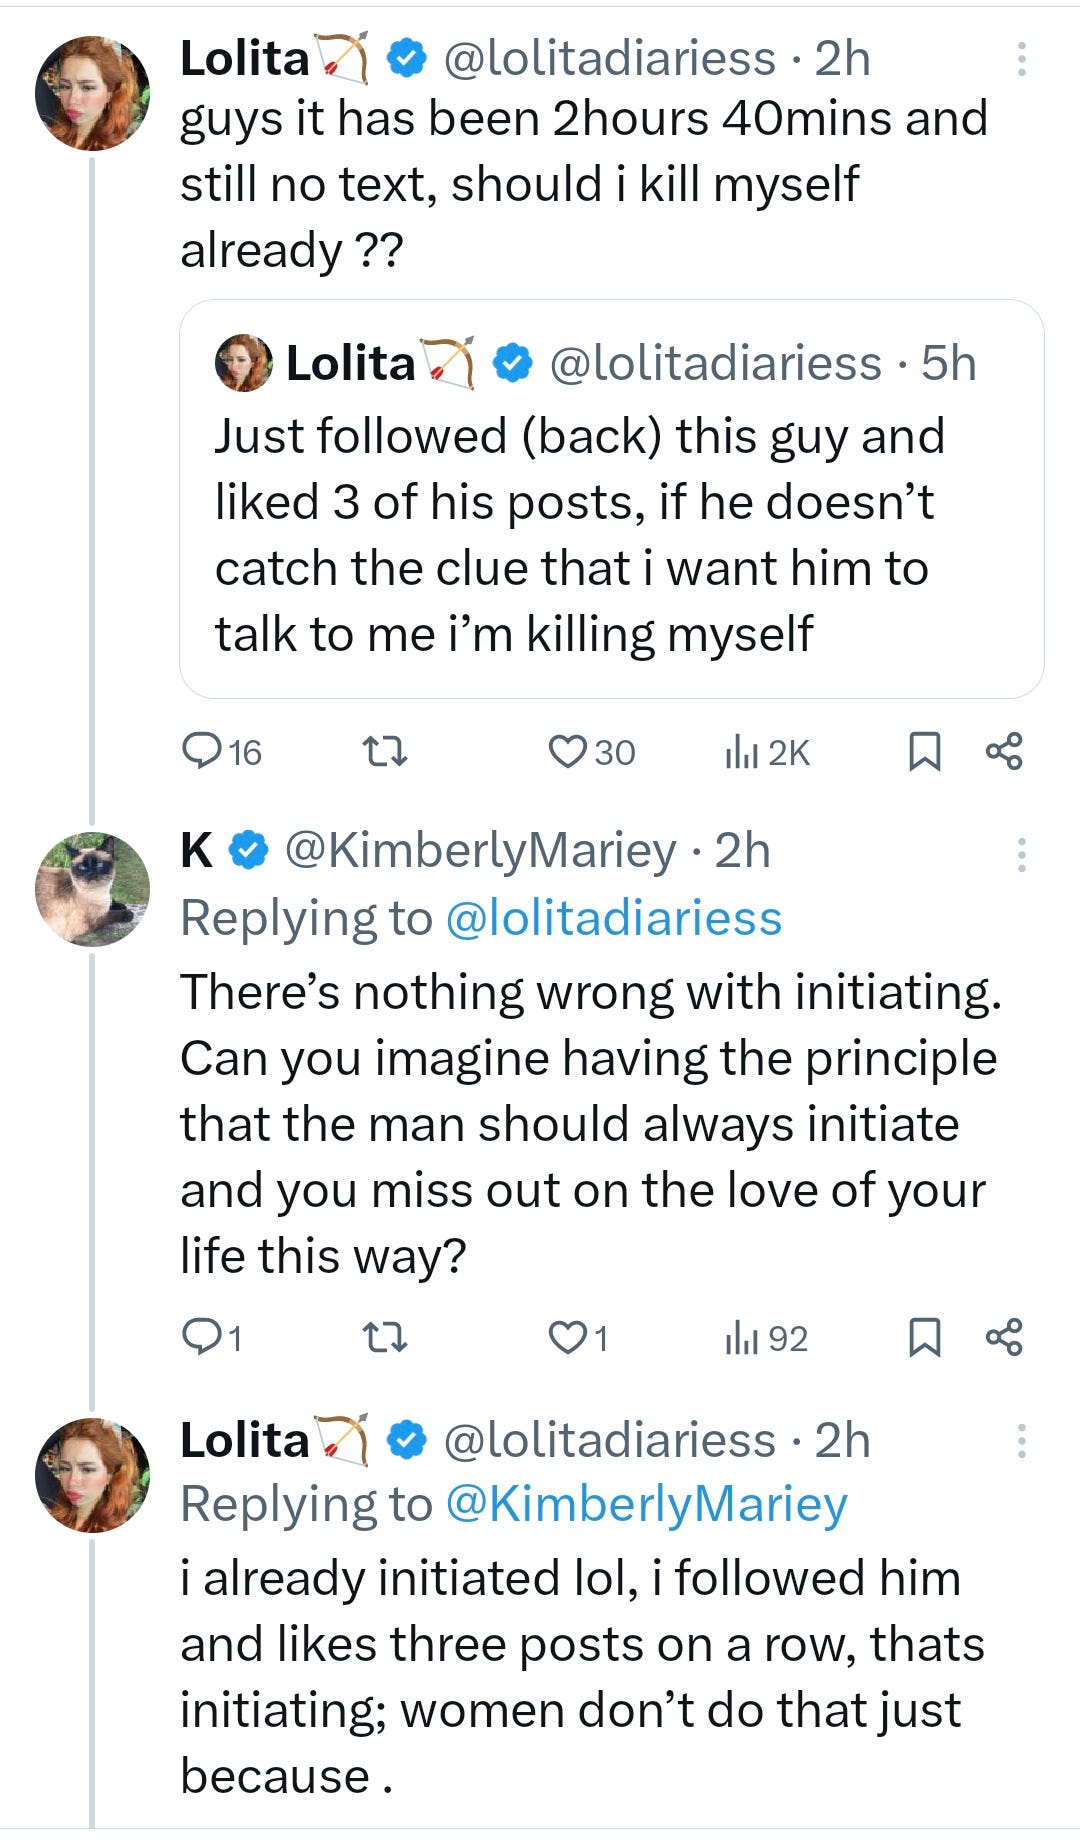Viewport: 1080px width, 1839px height.
Task: Open KimberlyMariey's cat profile picture
Action: click(92, 889)
